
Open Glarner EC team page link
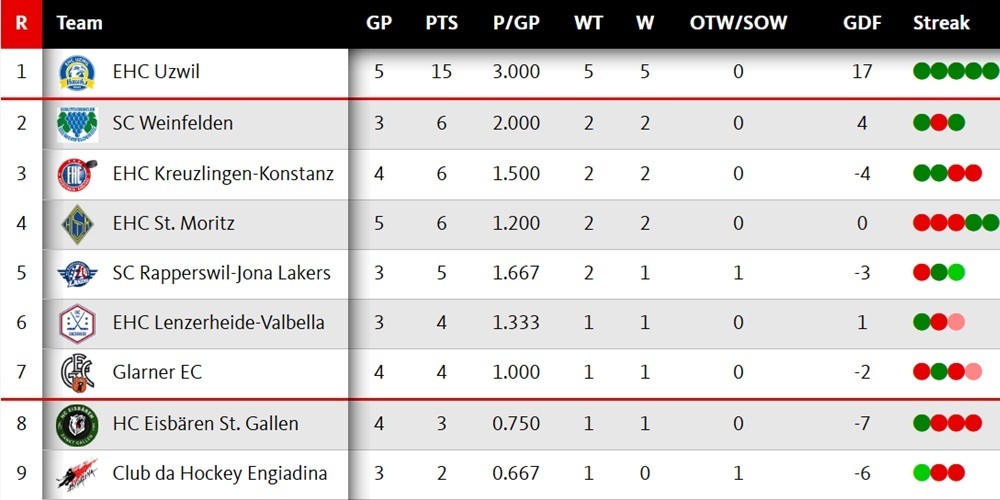point(157,373)
